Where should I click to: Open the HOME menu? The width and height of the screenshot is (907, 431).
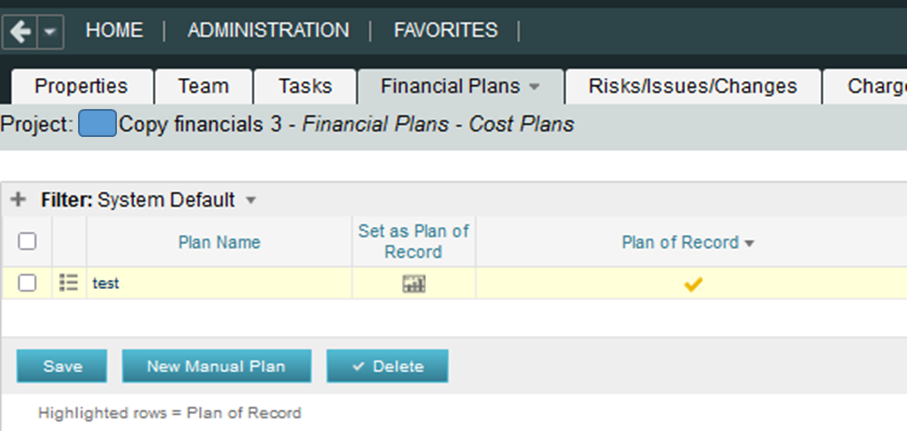click(114, 30)
